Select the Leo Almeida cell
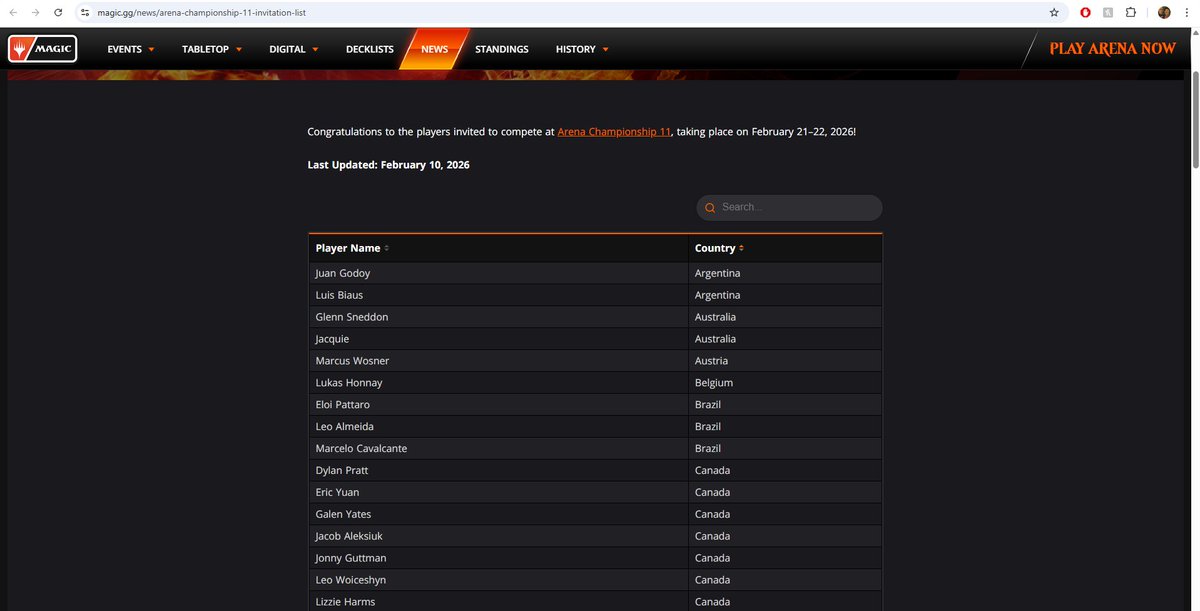 498,427
